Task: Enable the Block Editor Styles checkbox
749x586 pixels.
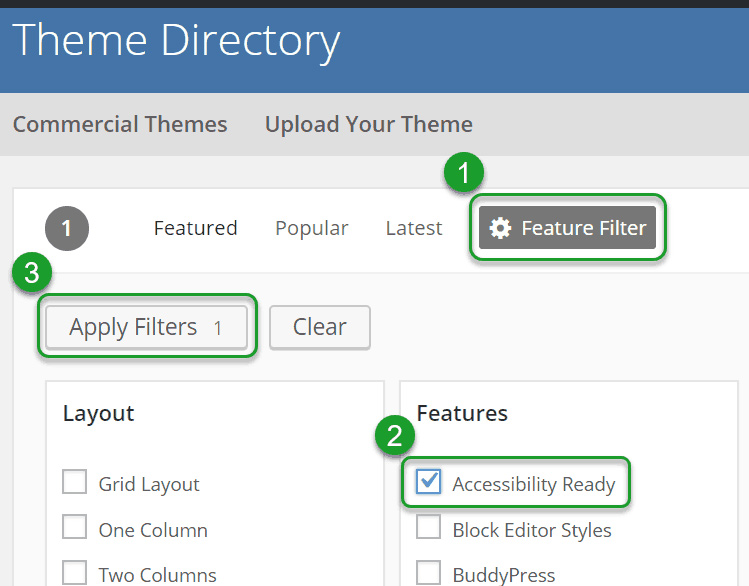Action: 428,527
